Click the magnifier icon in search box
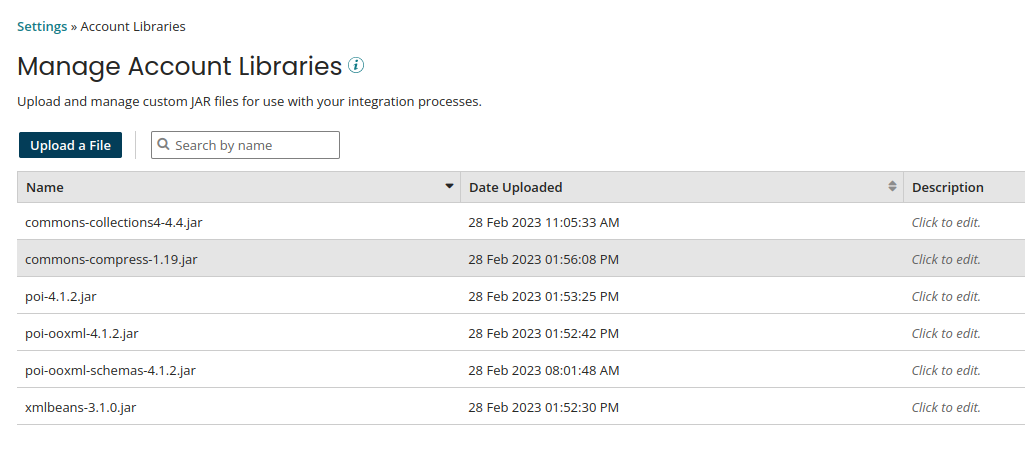This screenshot has width=1025, height=465. click(x=164, y=145)
